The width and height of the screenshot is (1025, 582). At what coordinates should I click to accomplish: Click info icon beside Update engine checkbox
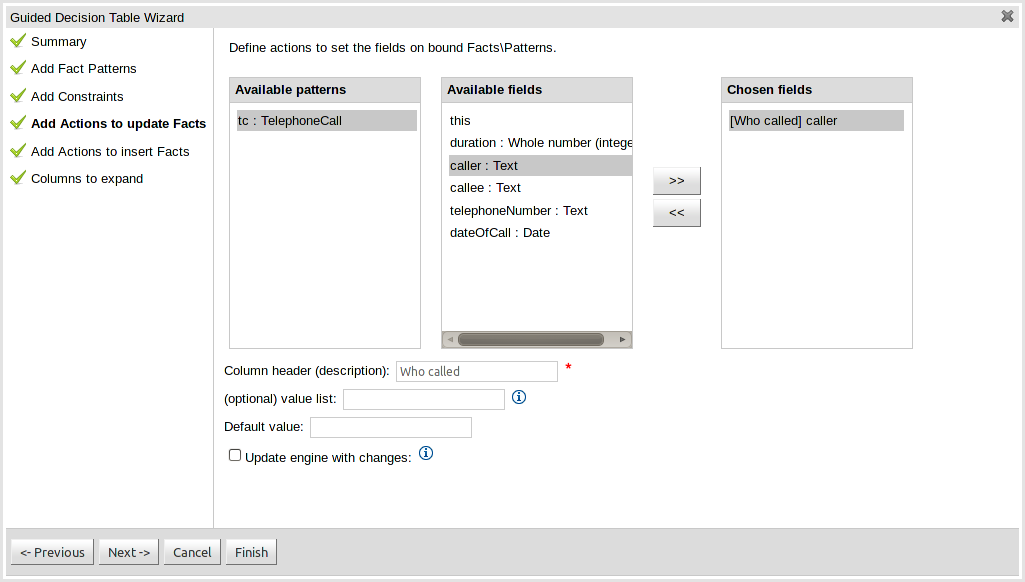pos(426,454)
